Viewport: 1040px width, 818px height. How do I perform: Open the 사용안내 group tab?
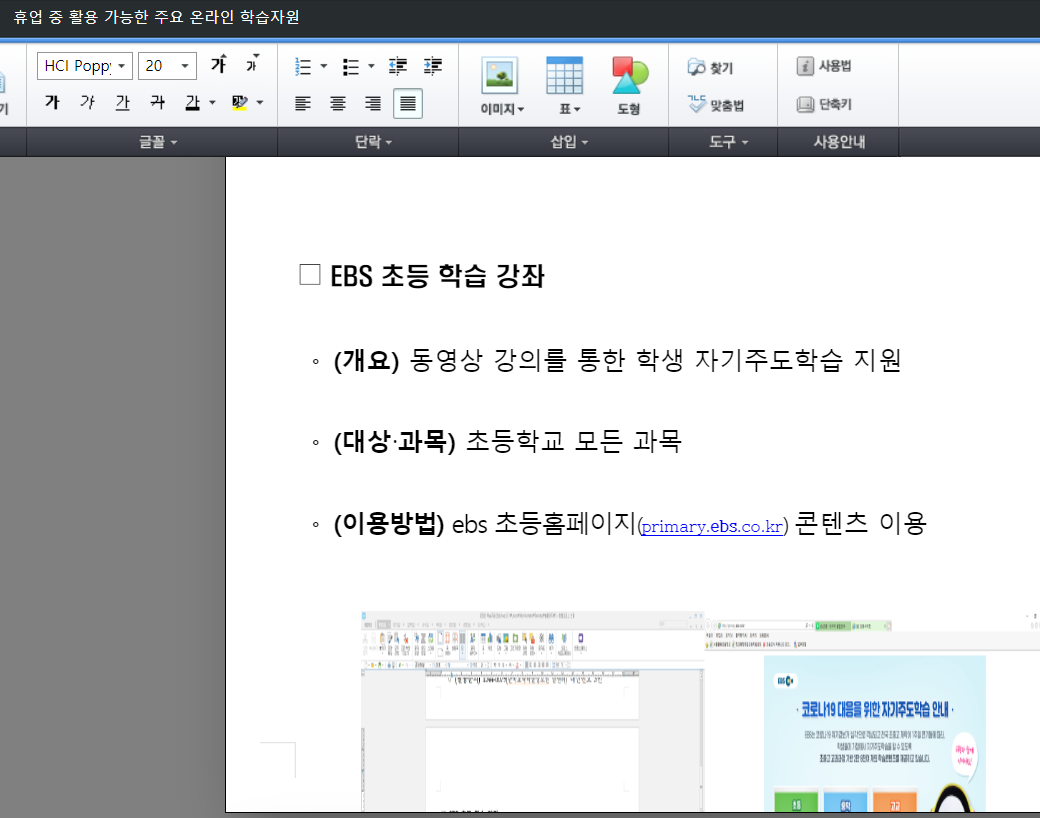click(839, 142)
